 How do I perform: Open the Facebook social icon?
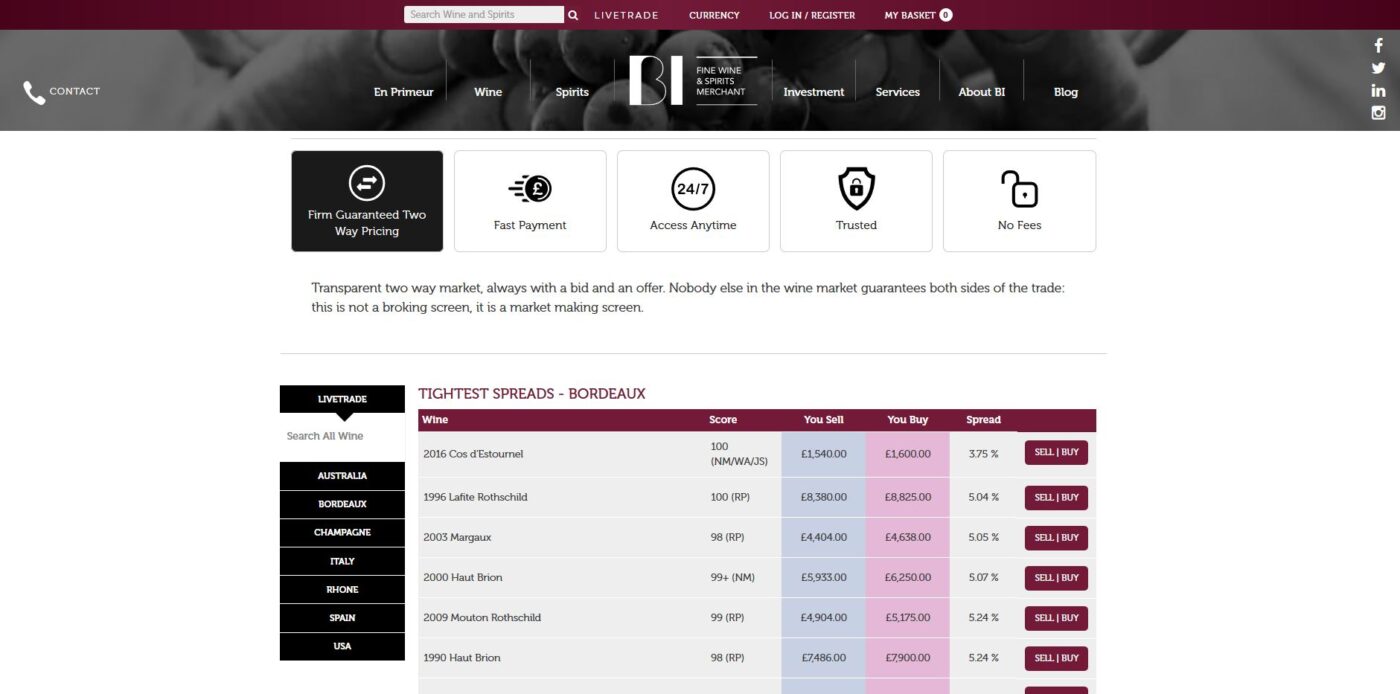pyautogui.click(x=1378, y=46)
